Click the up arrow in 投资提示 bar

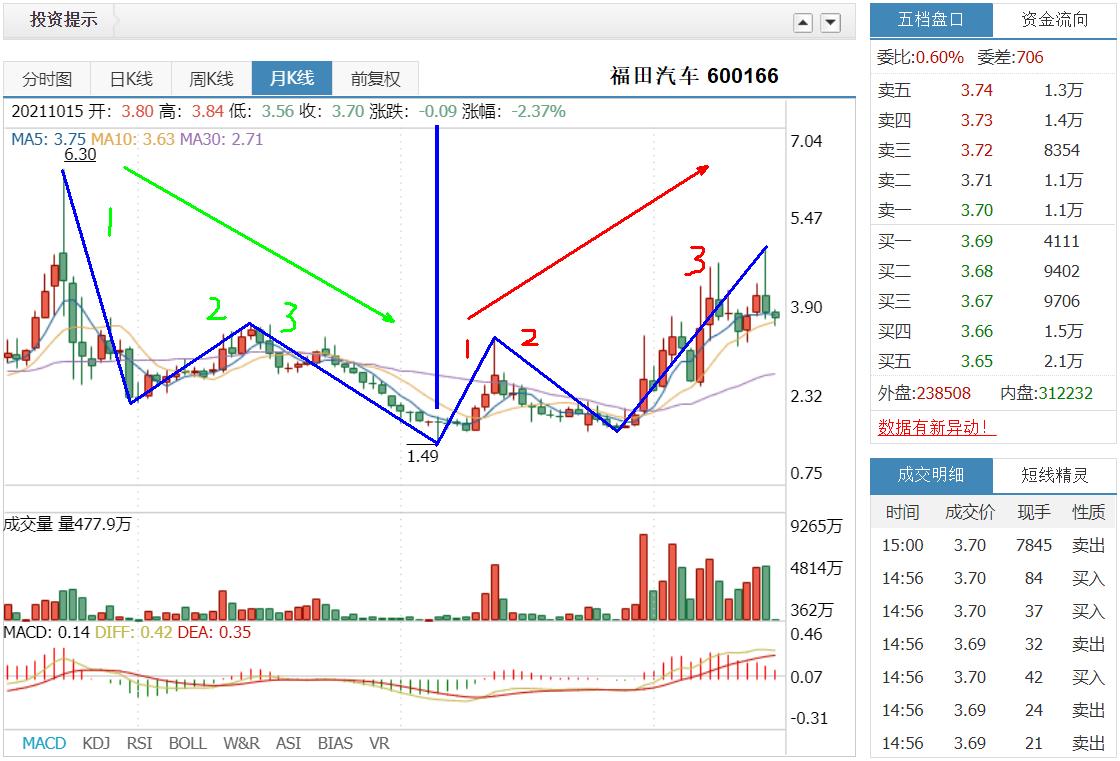(x=803, y=23)
